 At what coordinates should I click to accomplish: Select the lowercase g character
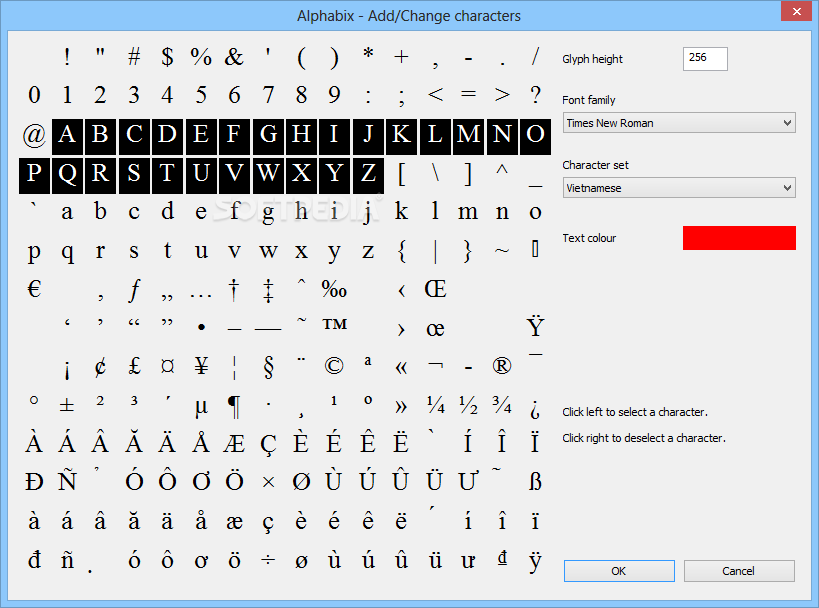tap(268, 214)
